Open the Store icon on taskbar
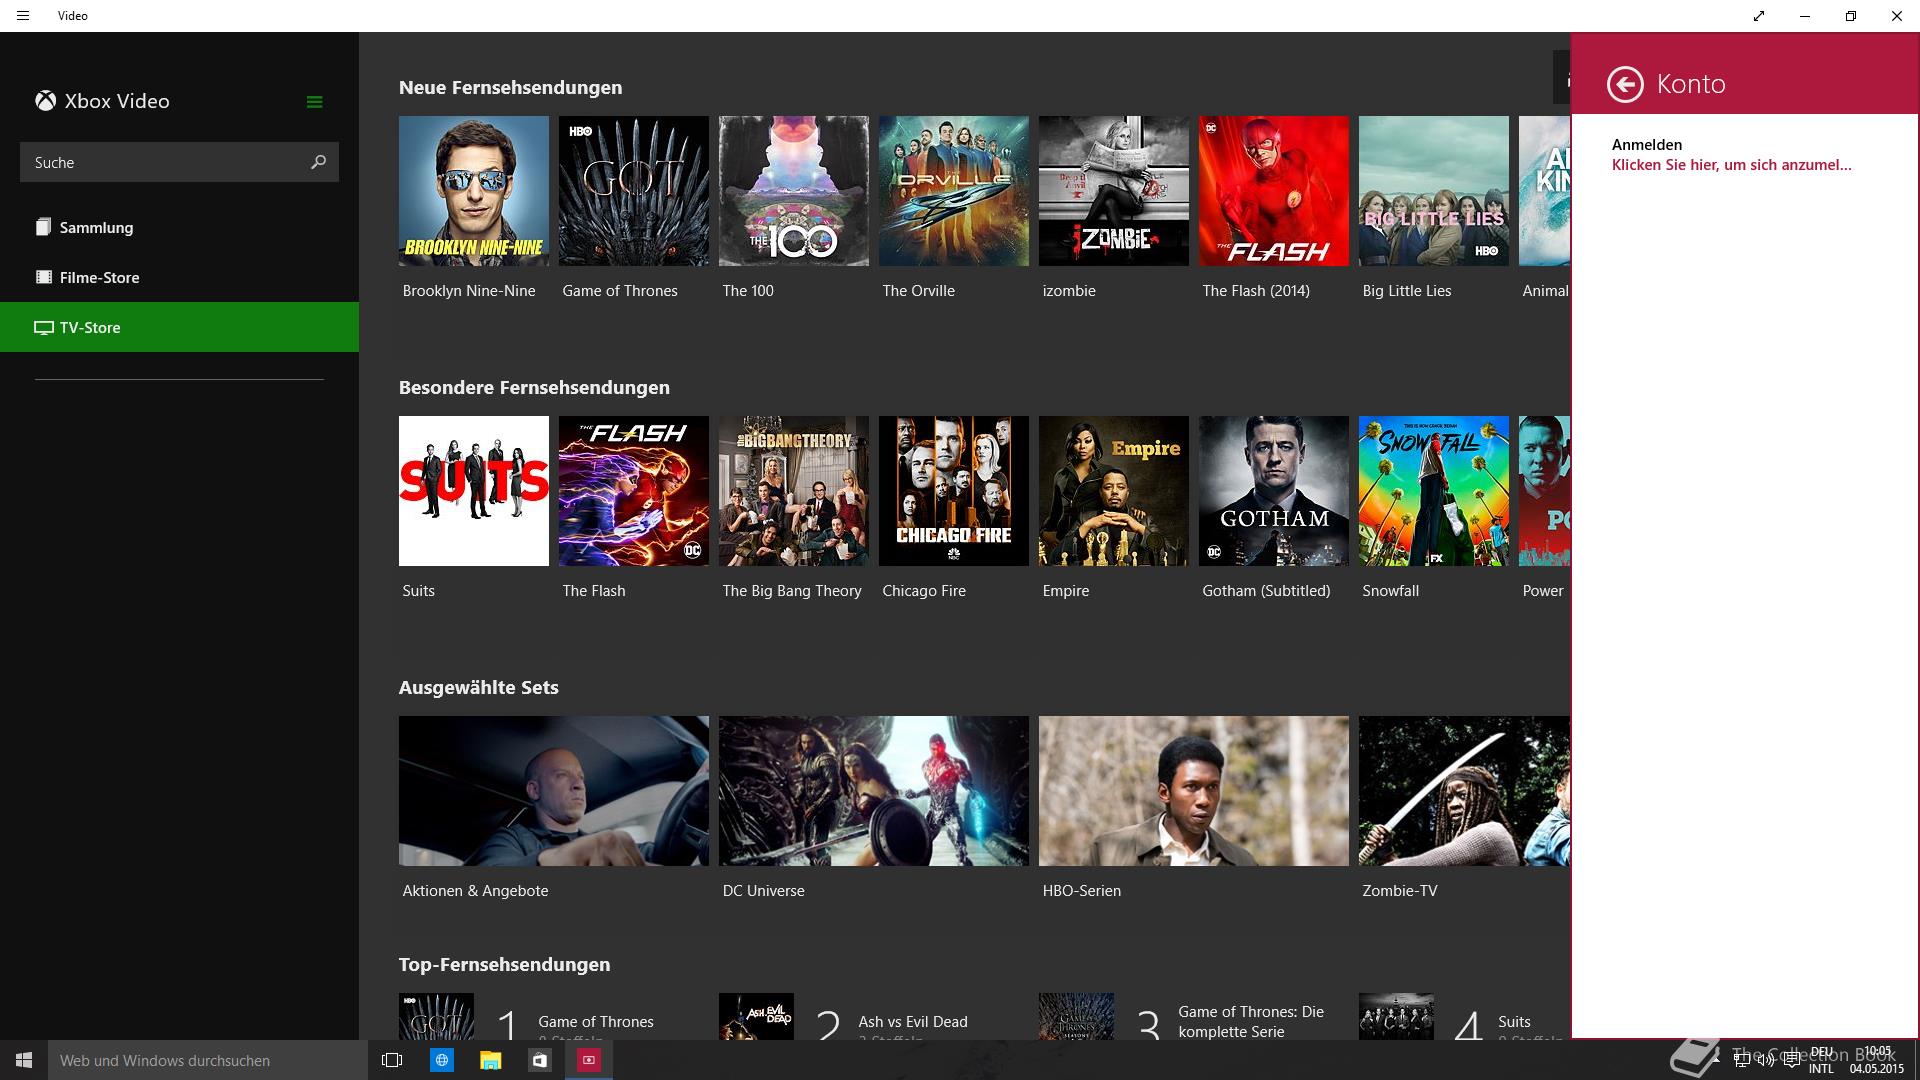1920x1080 pixels. pyautogui.click(x=540, y=1060)
